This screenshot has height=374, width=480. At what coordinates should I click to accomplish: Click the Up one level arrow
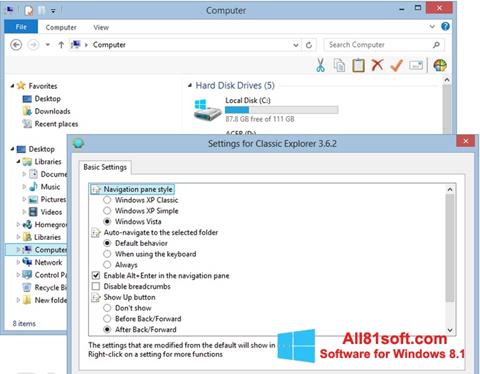61,45
